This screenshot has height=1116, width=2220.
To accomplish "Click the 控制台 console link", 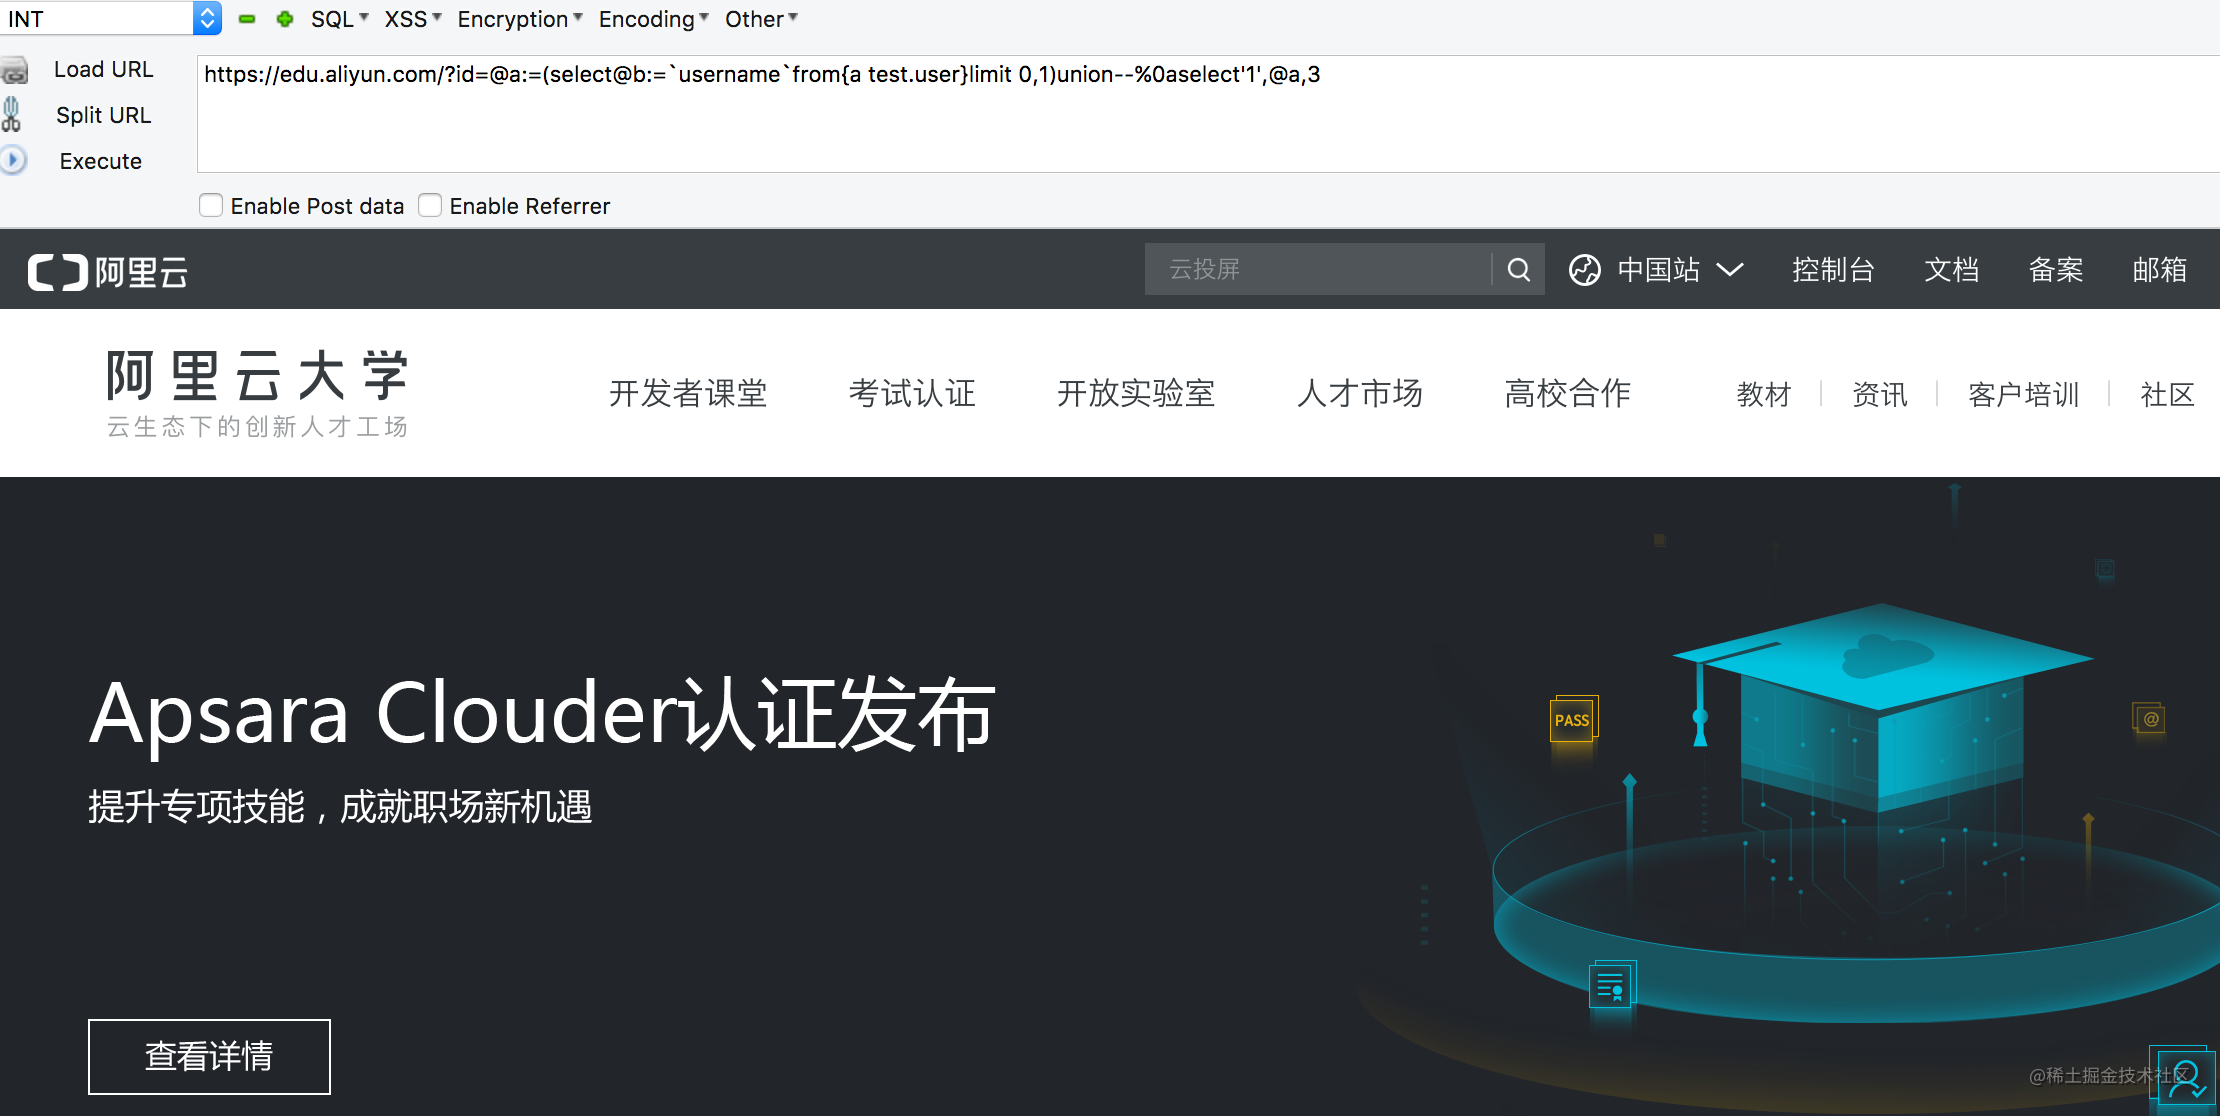I will pyautogui.click(x=1833, y=270).
